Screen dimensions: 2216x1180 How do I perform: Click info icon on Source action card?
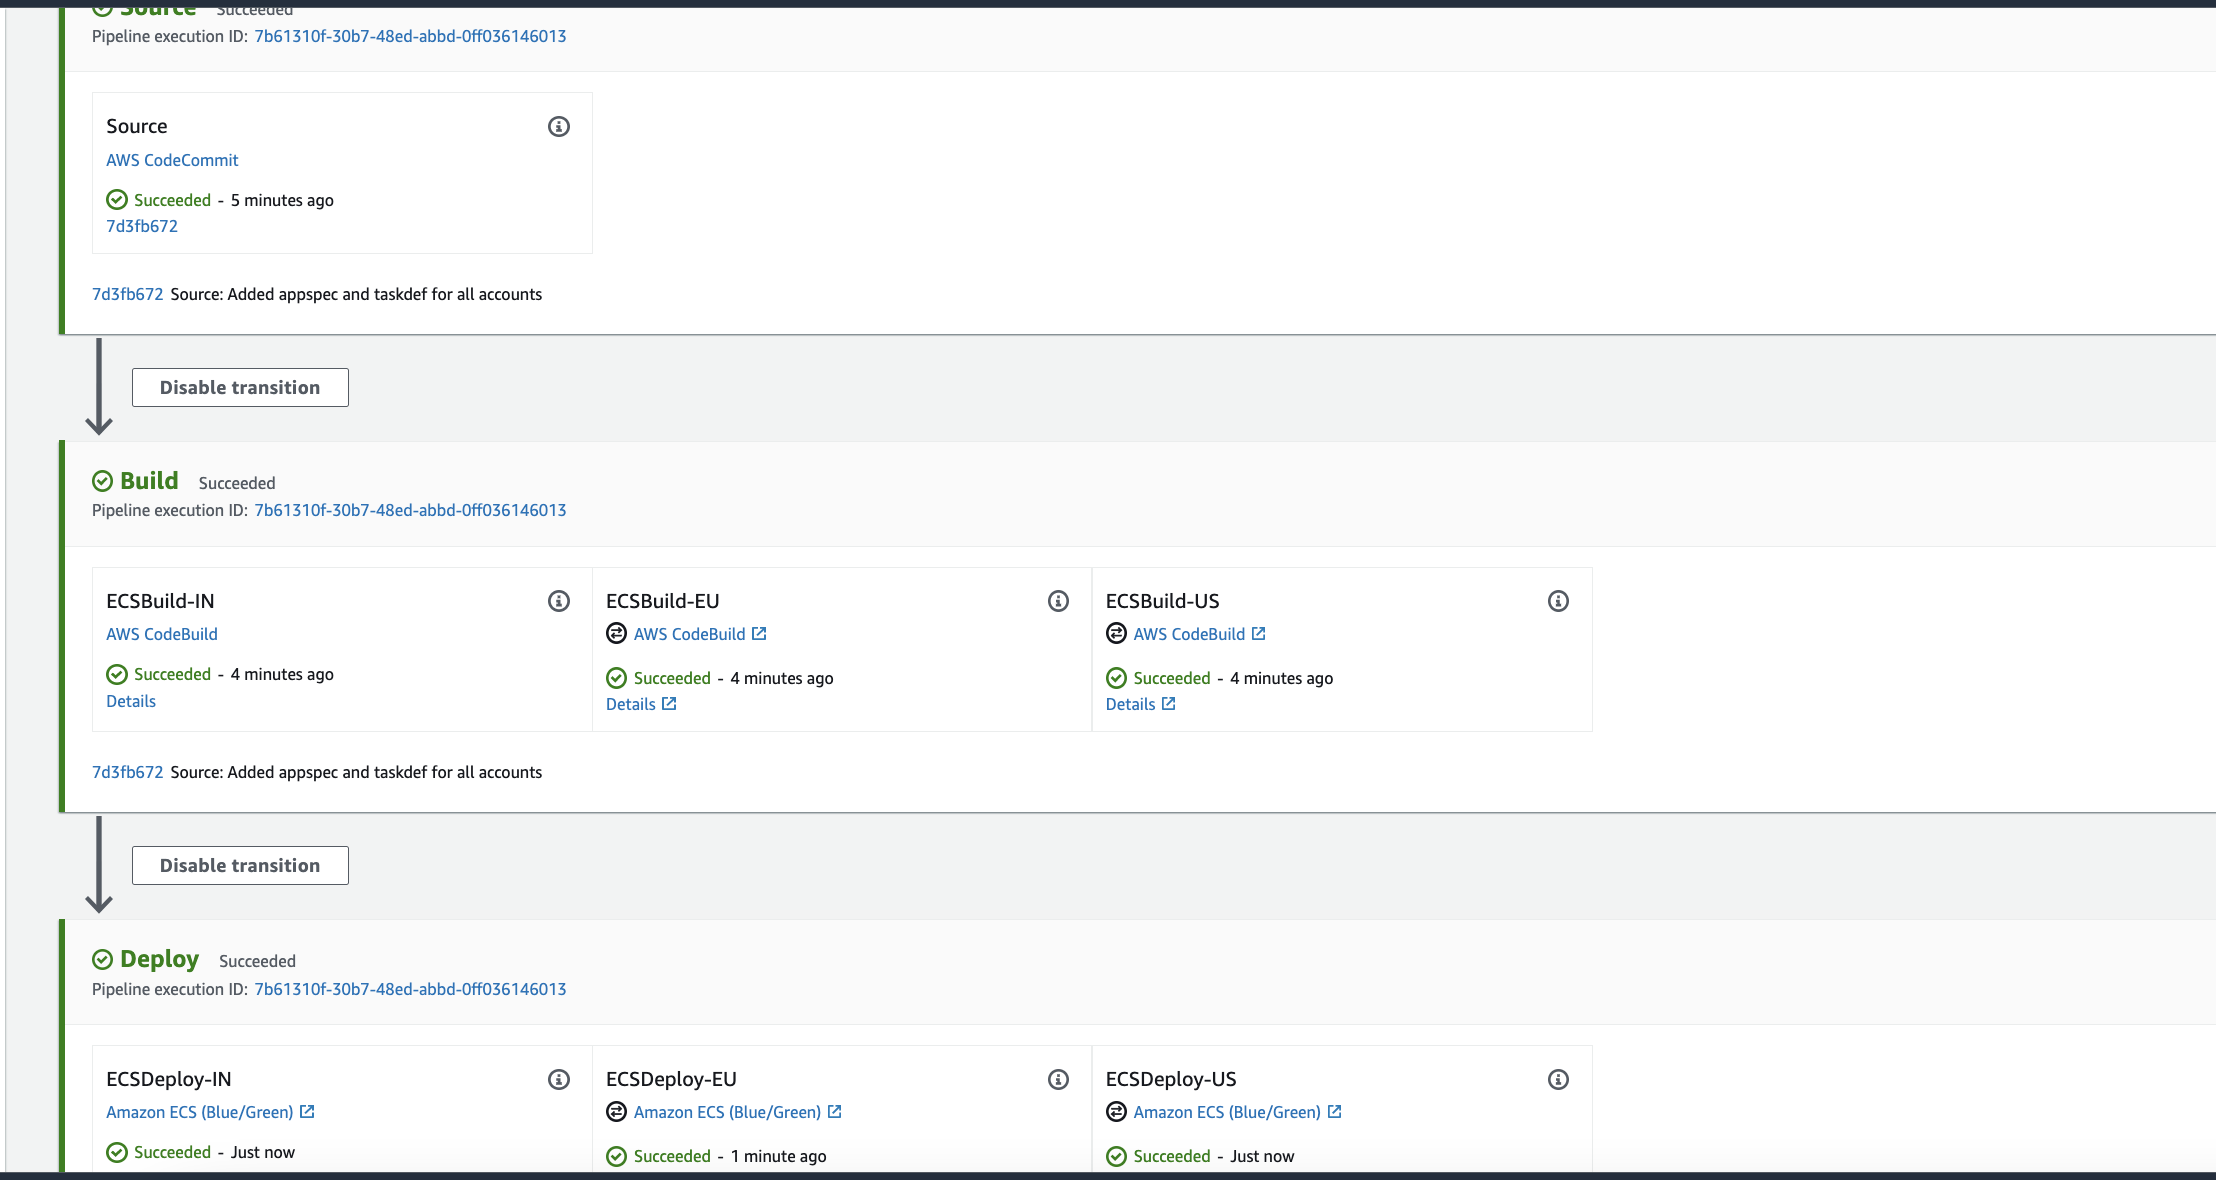(x=559, y=126)
